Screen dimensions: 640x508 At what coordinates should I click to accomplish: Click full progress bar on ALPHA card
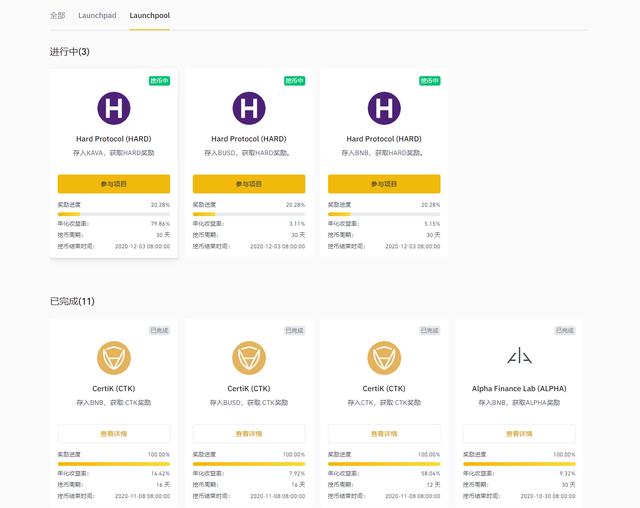(519, 464)
